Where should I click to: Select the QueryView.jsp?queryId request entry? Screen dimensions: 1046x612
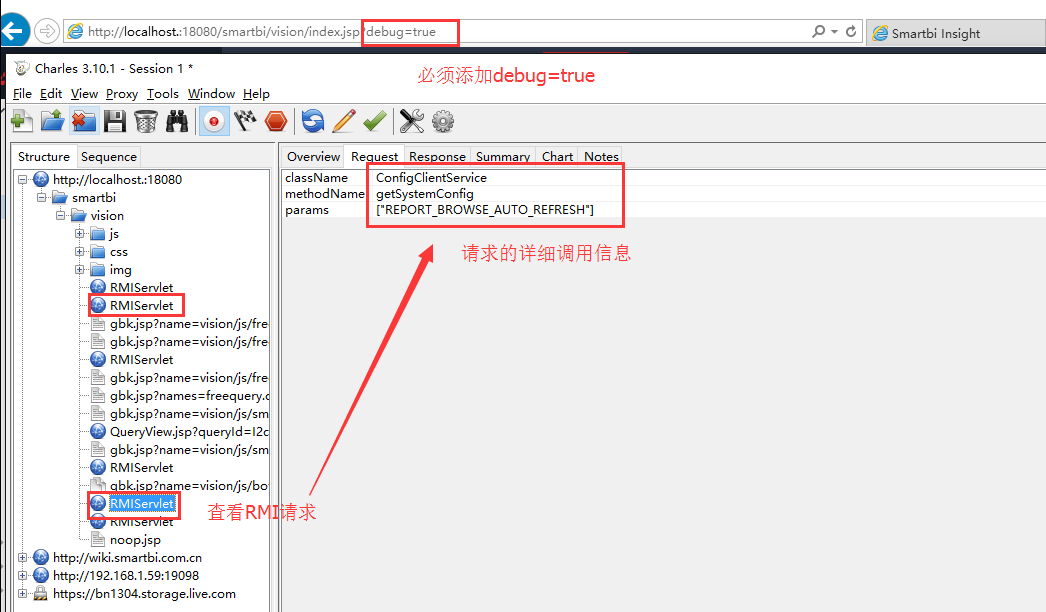click(189, 431)
